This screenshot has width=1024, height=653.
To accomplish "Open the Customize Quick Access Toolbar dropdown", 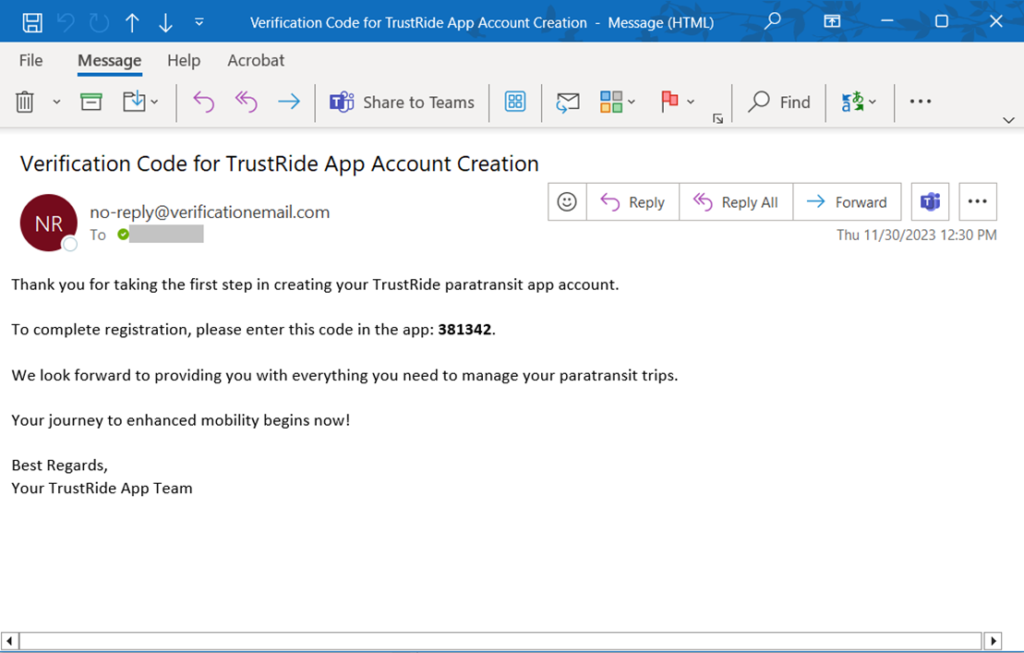I will [199, 22].
